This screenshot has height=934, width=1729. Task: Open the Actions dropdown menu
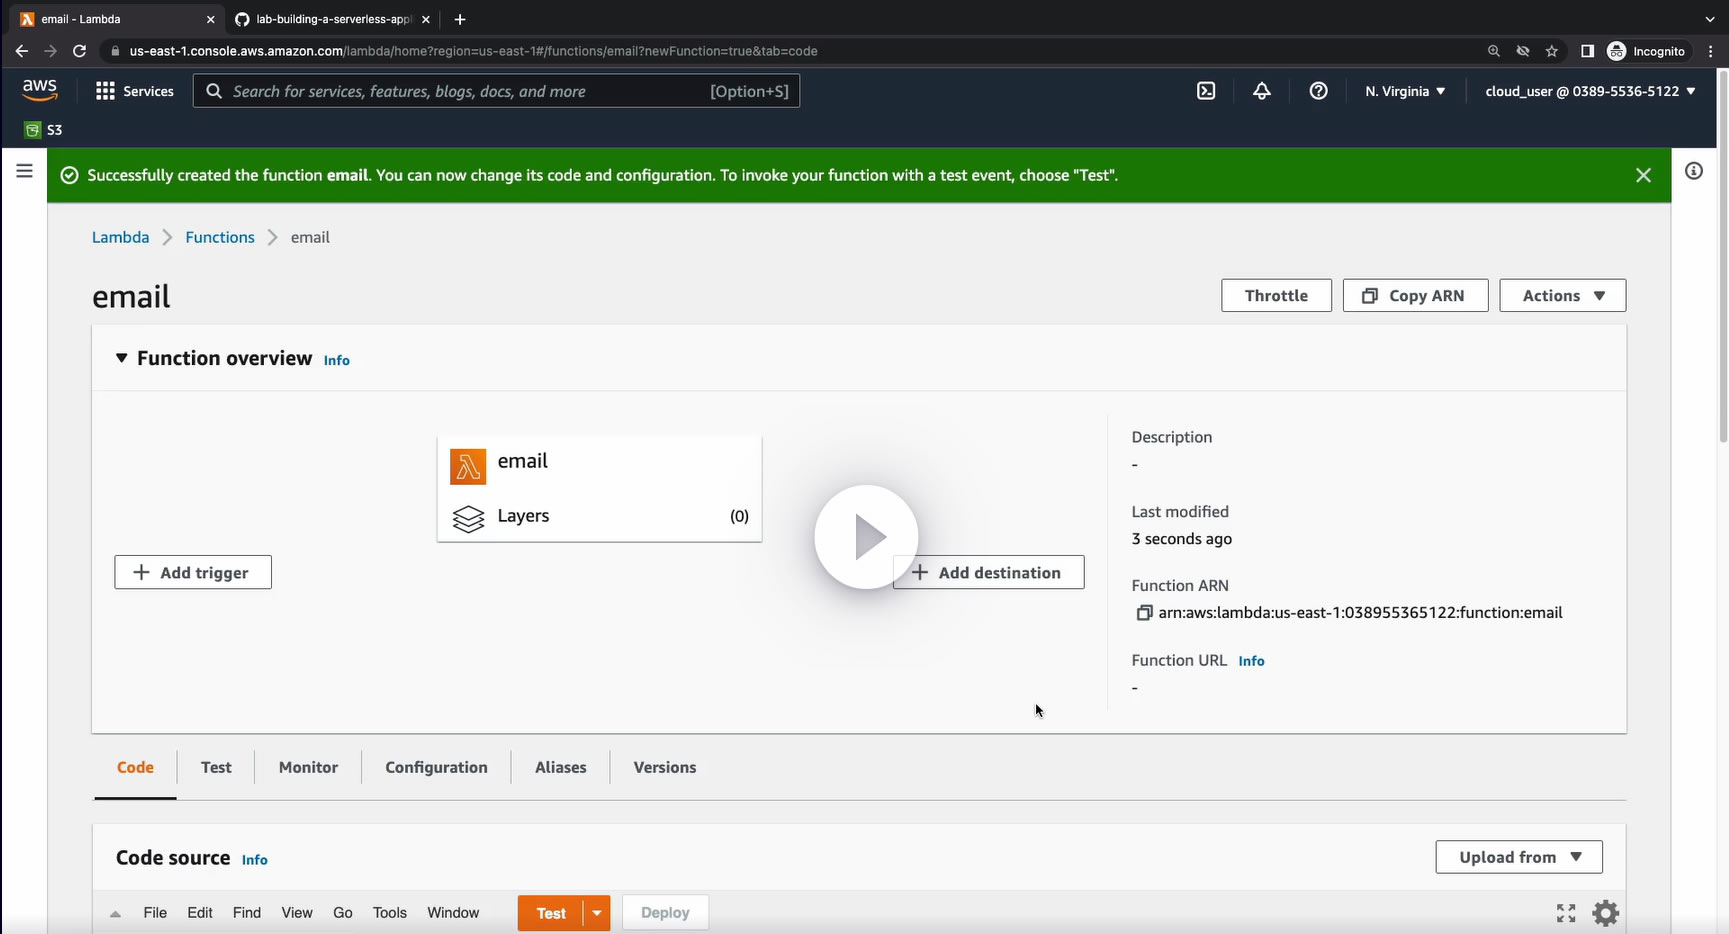click(1563, 296)
